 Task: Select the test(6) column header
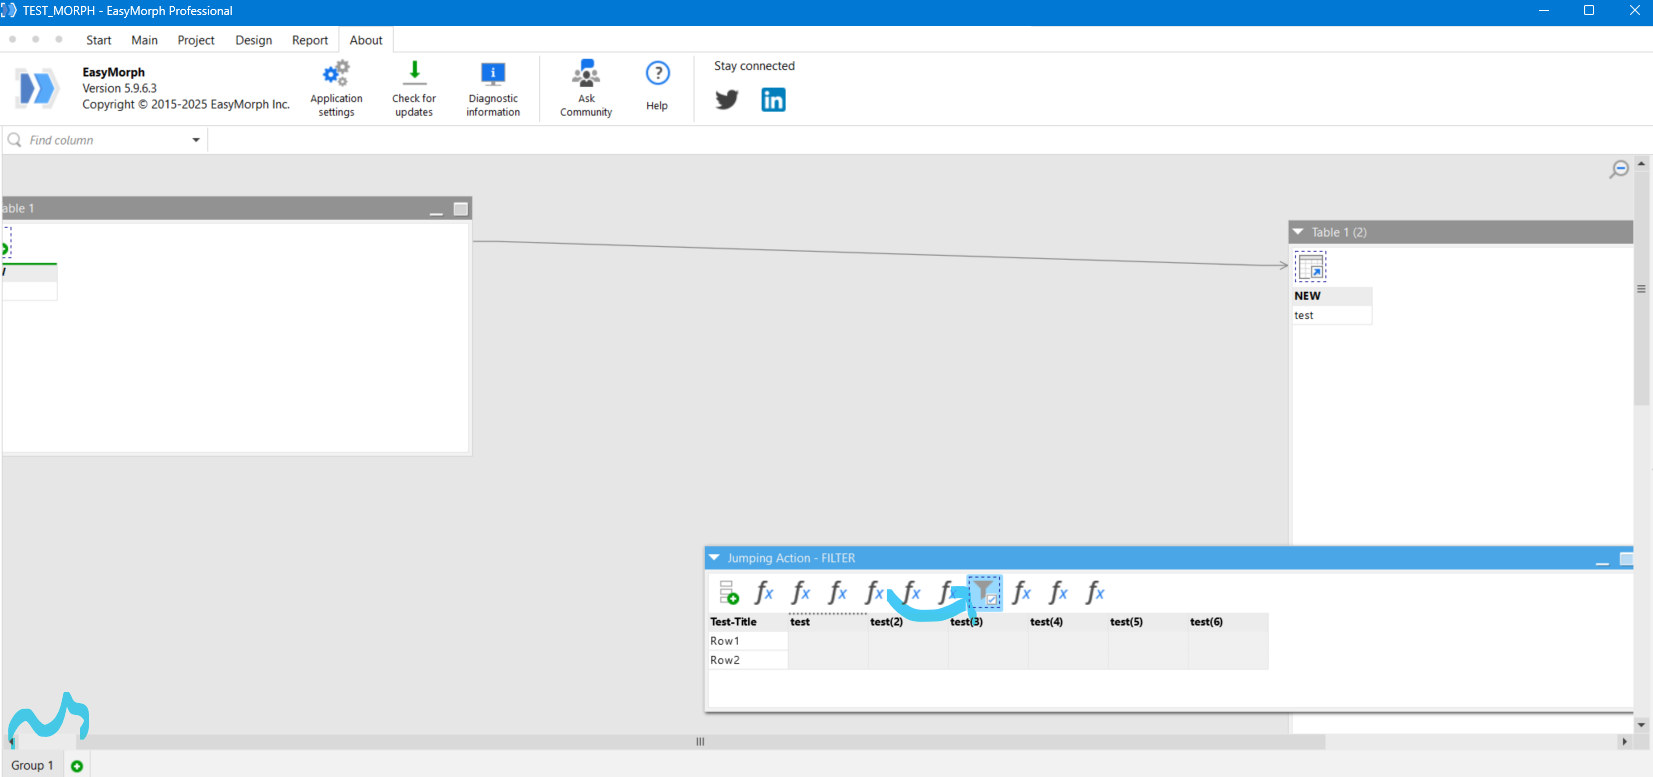click(x=1228, y=622)
